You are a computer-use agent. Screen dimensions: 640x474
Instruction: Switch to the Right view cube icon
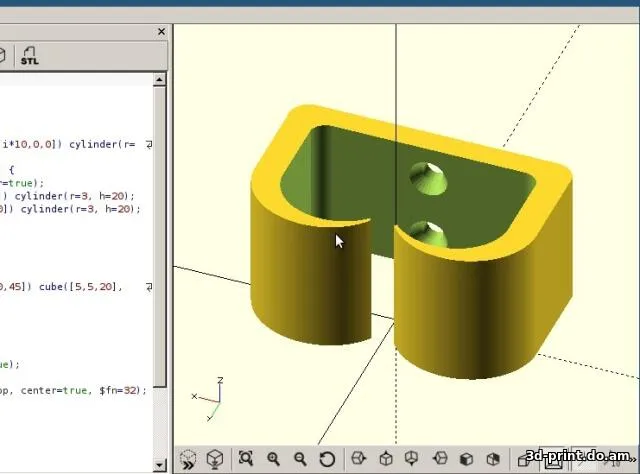(x=358, y=459)
